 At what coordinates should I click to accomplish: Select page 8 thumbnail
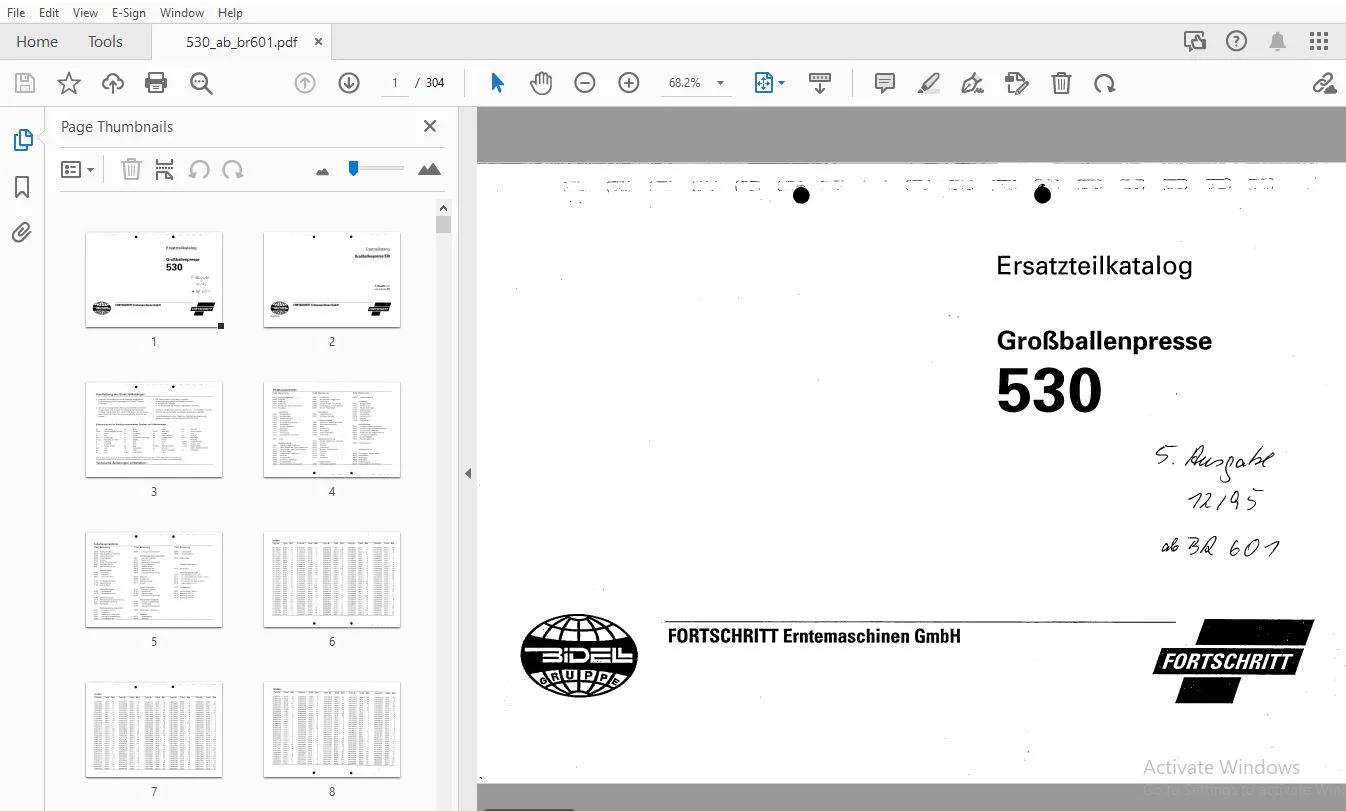tap(332, 730)
